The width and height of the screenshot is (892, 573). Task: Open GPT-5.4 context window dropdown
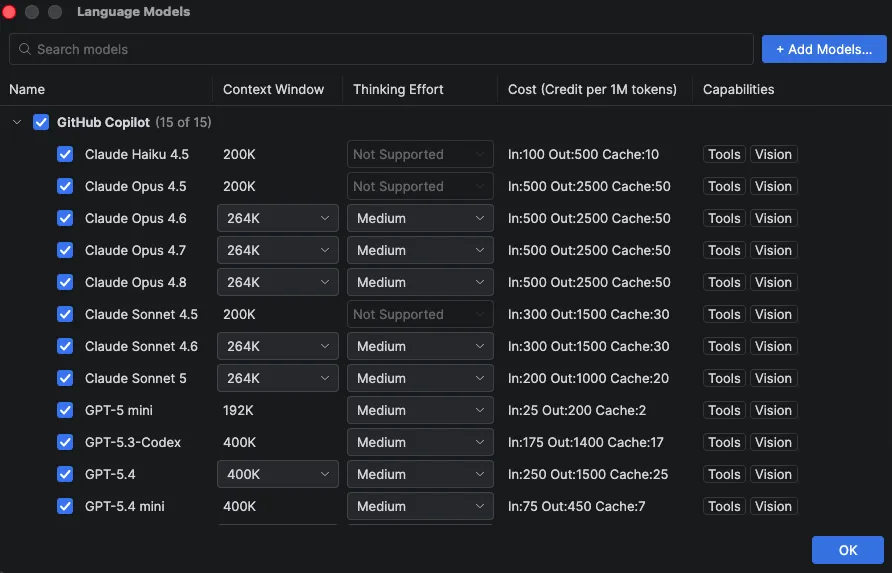tap(278, 474)
